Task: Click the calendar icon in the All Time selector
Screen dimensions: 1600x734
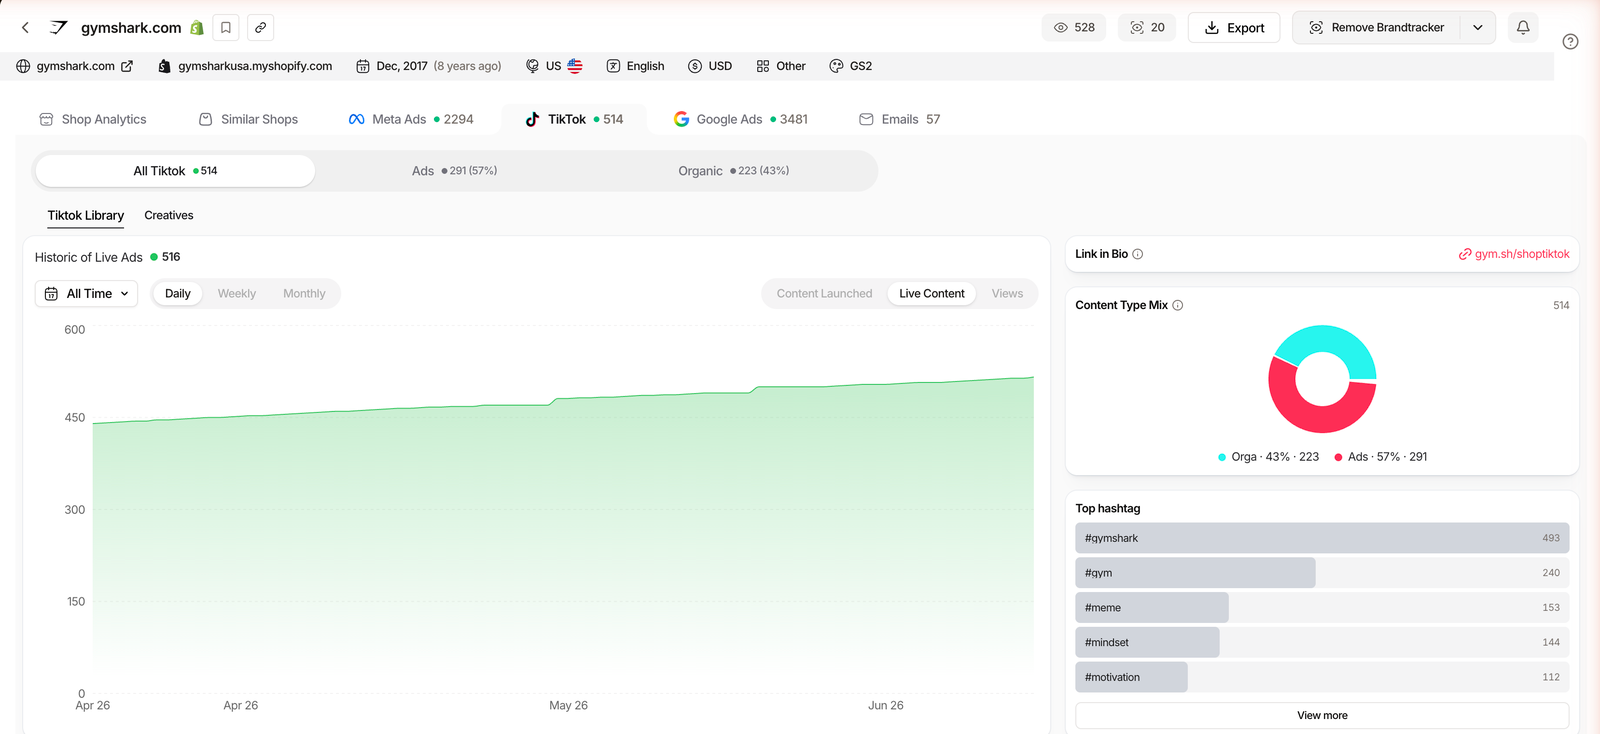Action: [52, 294]
